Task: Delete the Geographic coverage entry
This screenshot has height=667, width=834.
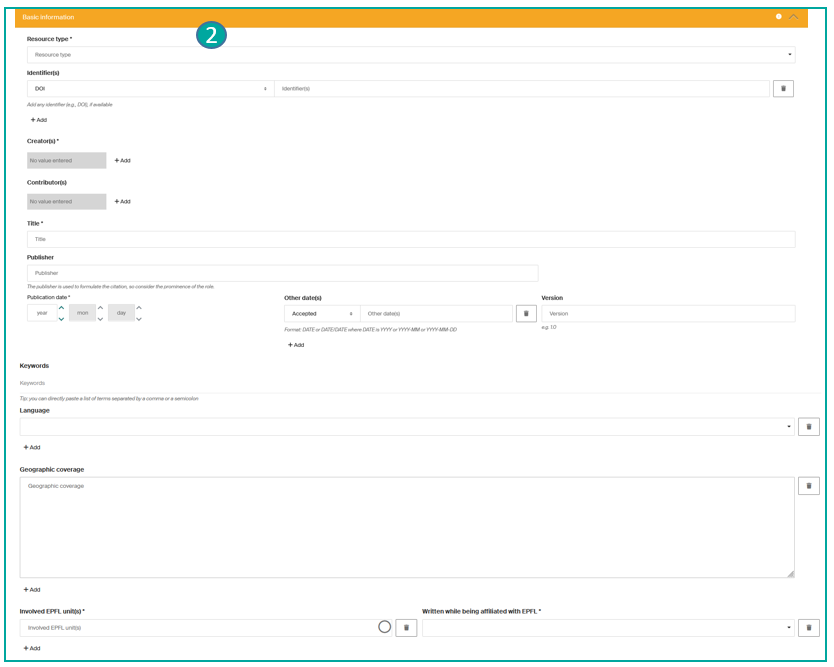Action: [x=809, y=486]
